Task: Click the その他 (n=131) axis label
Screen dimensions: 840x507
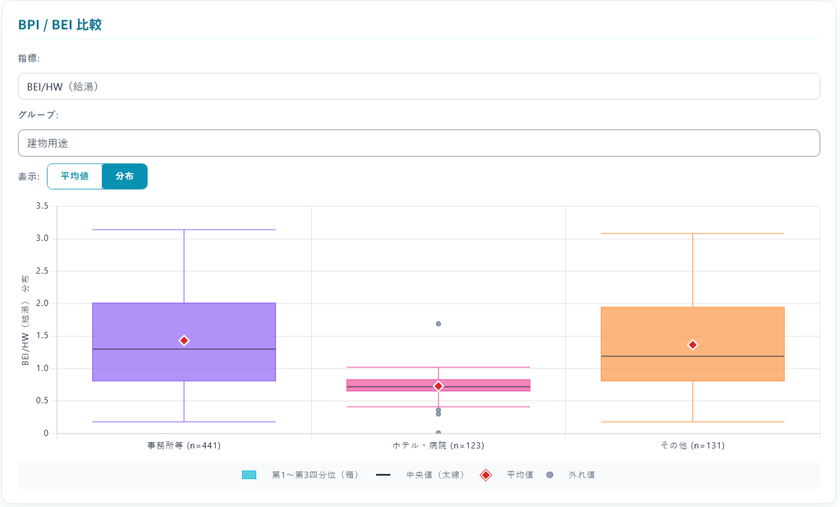Action: [x=693, y=445]
